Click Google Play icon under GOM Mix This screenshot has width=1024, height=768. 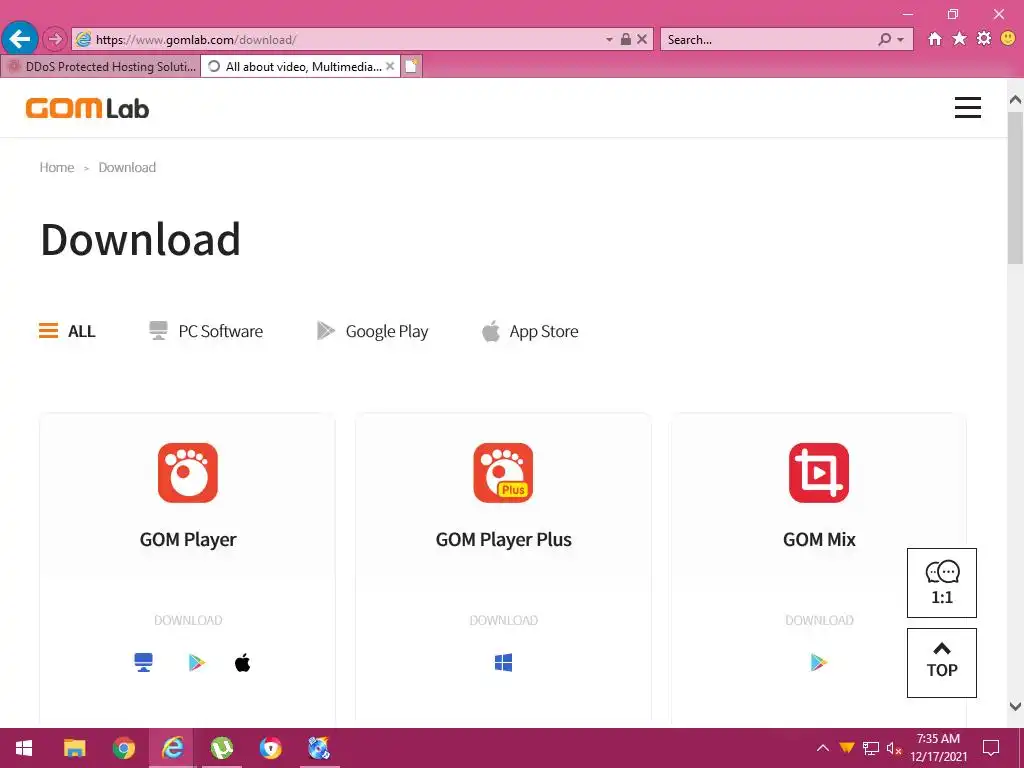point(818,662)
